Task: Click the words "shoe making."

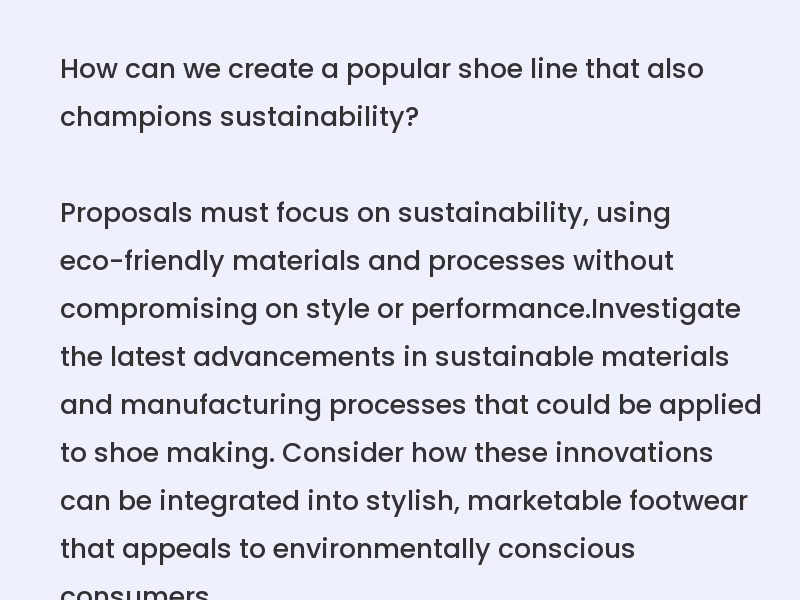Action: pyautogui.click(x=184, y=453)
